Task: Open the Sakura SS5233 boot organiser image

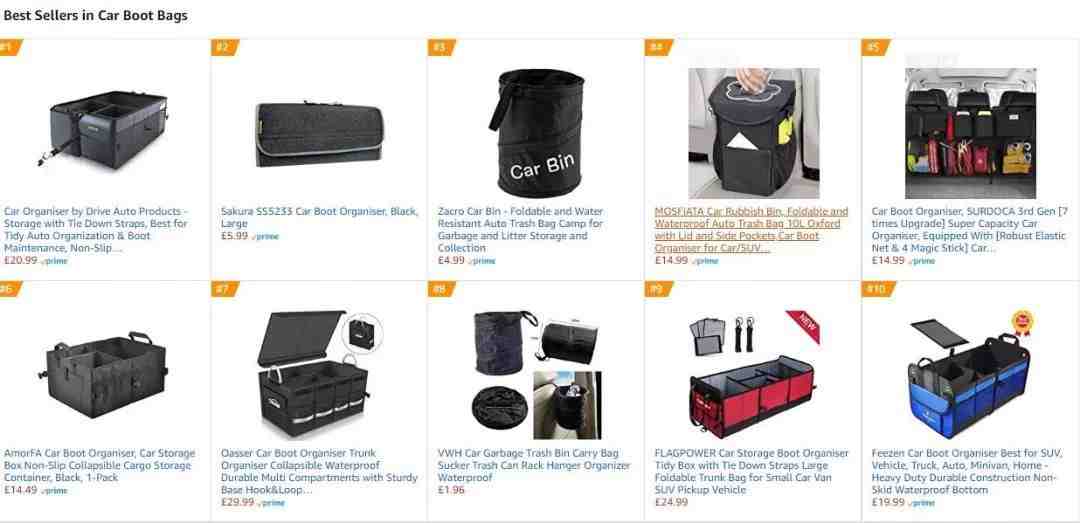Action: click(318, 134)
